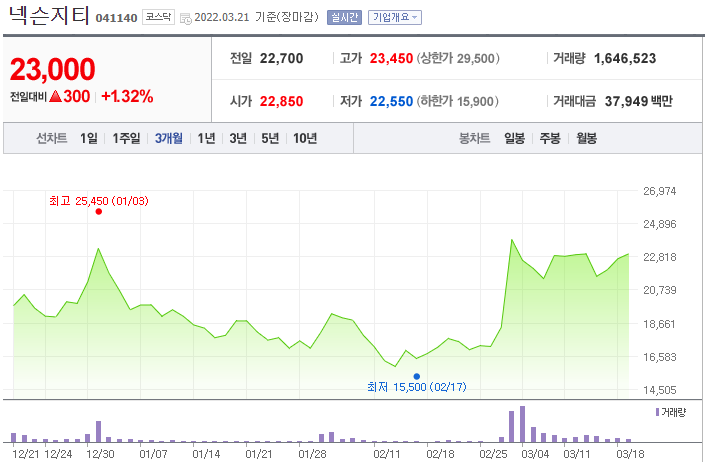Click the 상한가 29,500 text
Image resolution: width=705 pixels, height=462 pixels.
(x=458, y=58)
